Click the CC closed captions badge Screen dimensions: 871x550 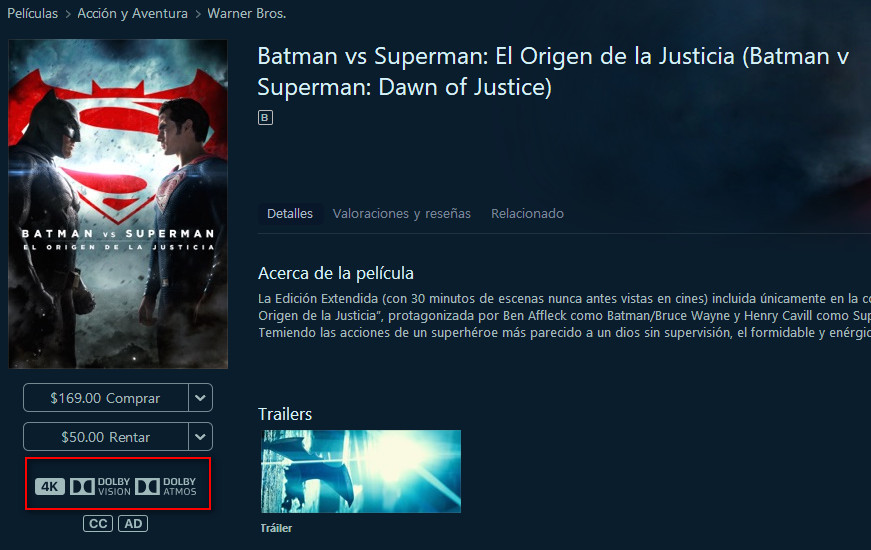click(98, 524)
